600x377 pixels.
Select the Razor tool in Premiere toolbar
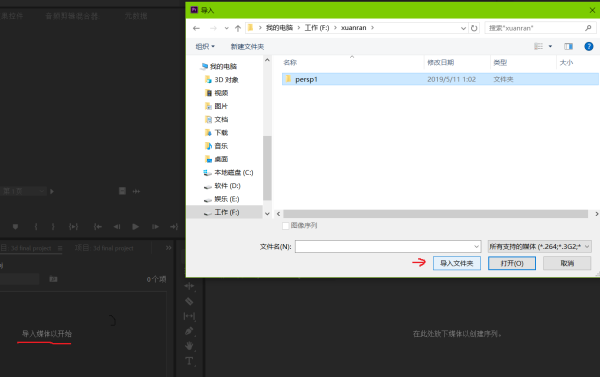pos(189,301)
